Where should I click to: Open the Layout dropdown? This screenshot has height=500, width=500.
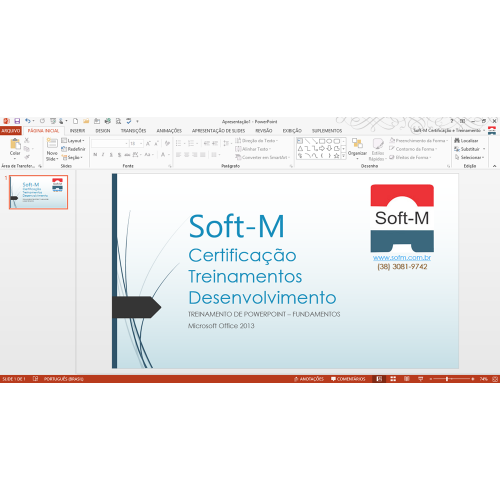(x=73, y=141)
